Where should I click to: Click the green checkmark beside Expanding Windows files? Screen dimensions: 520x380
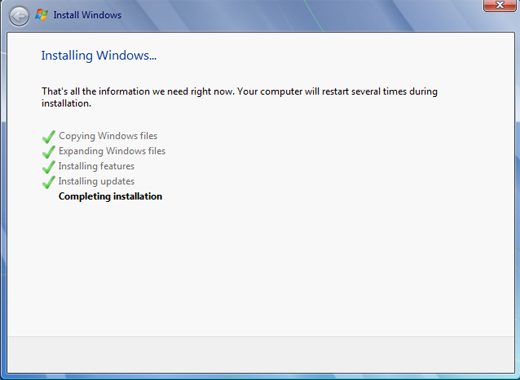[x=49, y=152]
